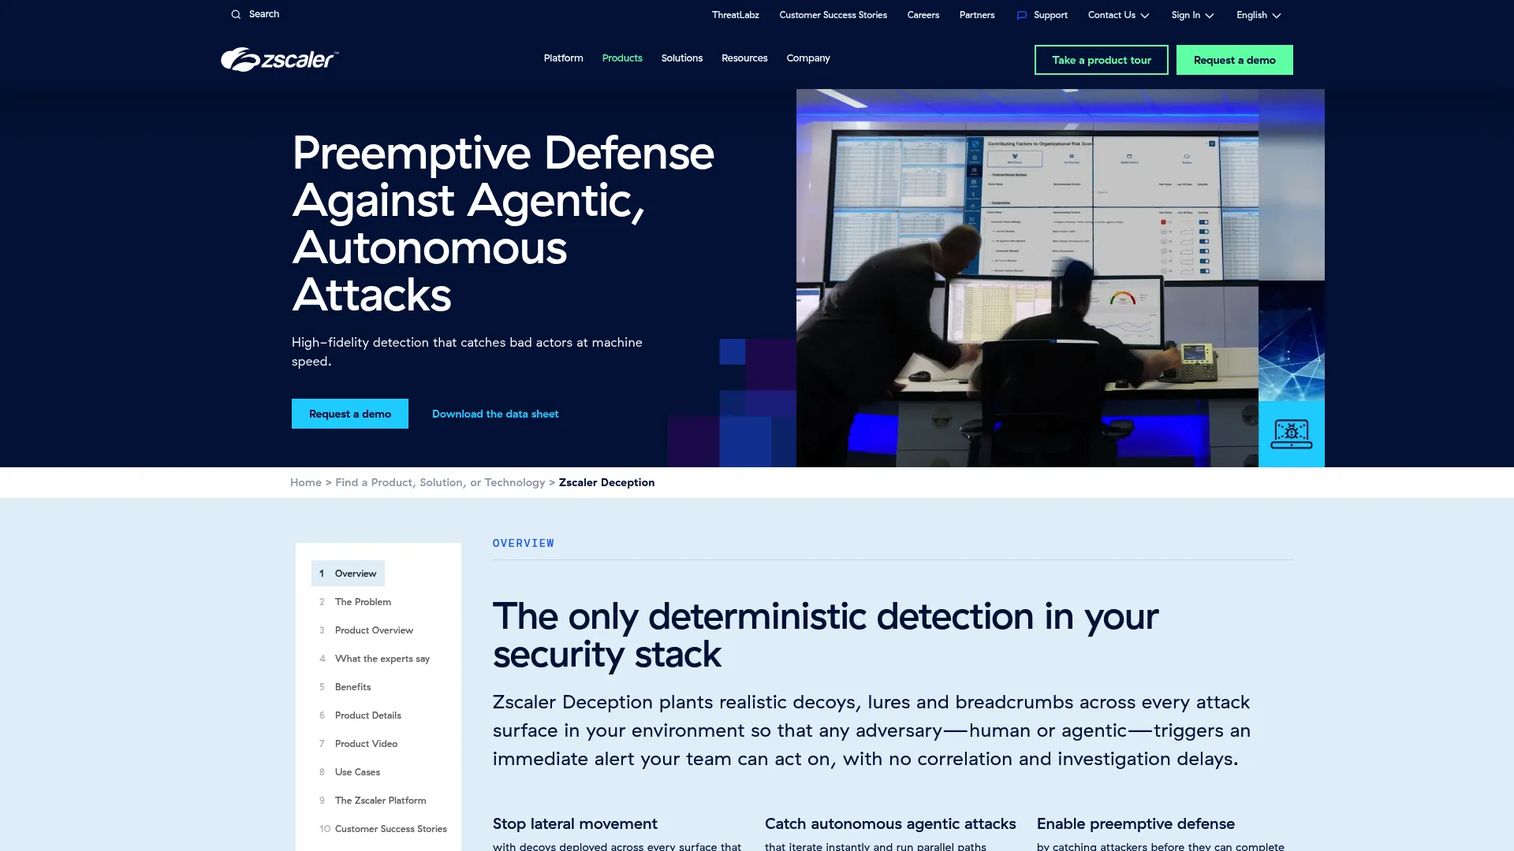Jump to Product Details section
Screen dimensions: 1514x851
368,715
